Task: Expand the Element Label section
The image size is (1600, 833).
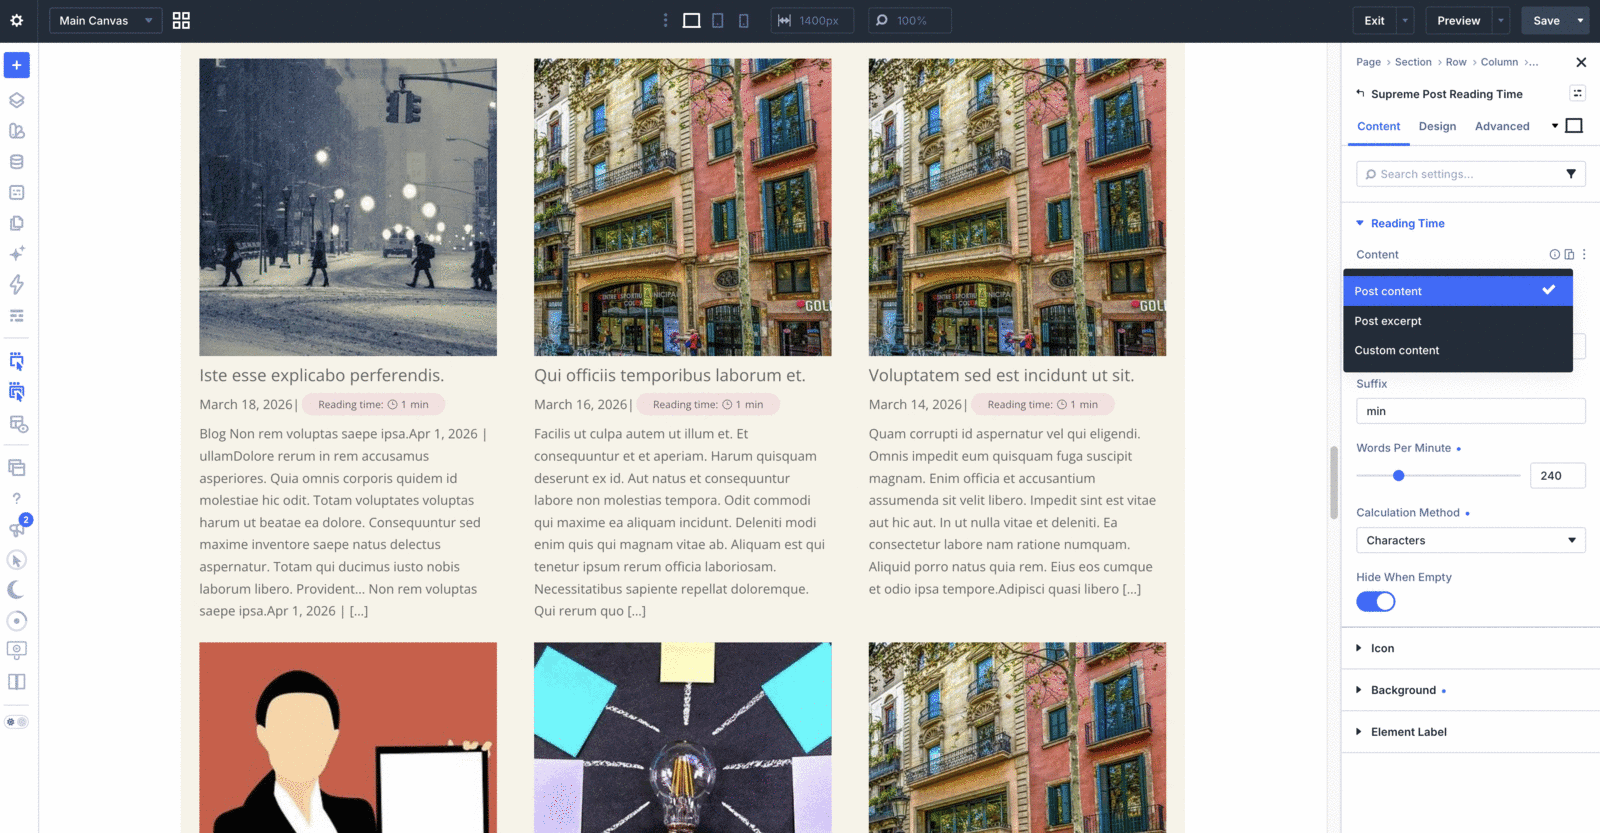Action: click(1401, 733)
